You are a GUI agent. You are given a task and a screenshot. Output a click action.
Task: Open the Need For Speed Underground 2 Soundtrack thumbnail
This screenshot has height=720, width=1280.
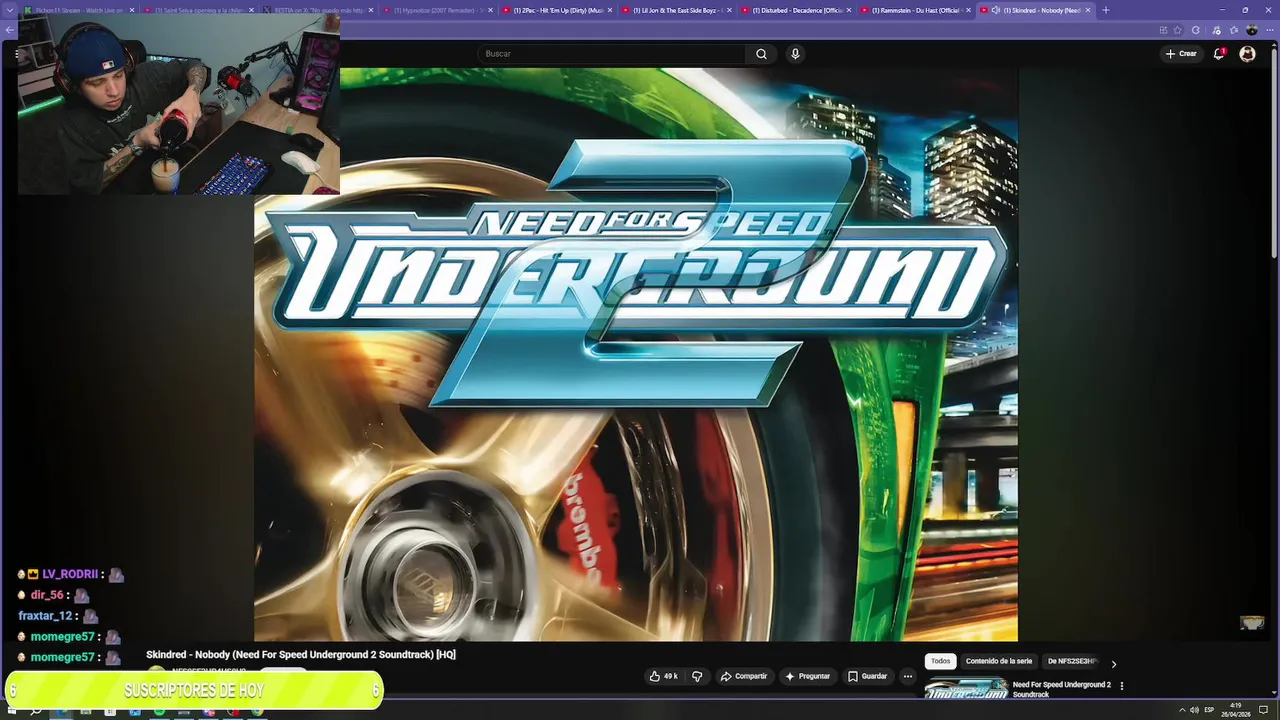coord(966,689)
